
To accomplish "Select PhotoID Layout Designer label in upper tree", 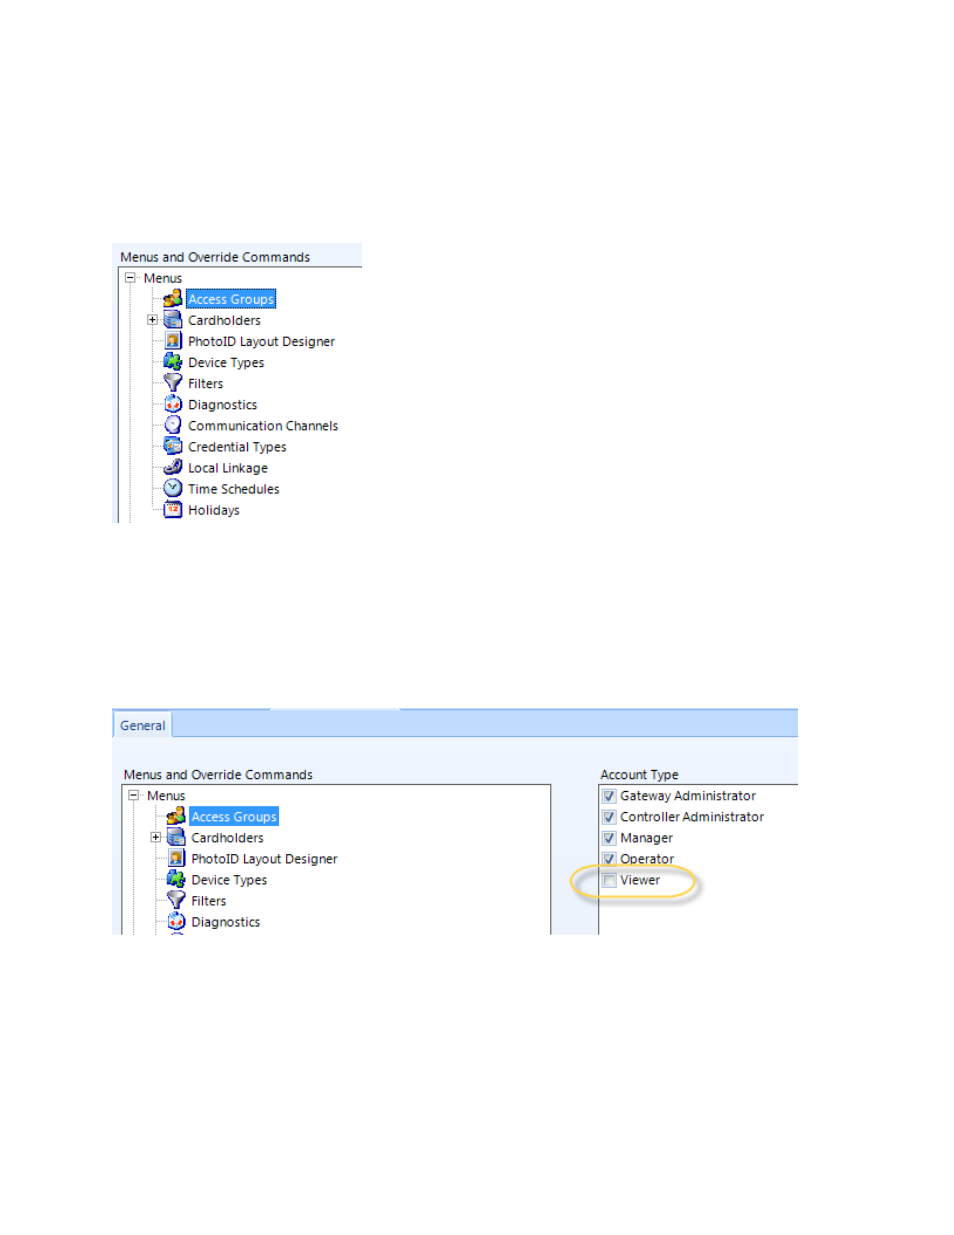I will pyautogui.click(x=261, y=341).
